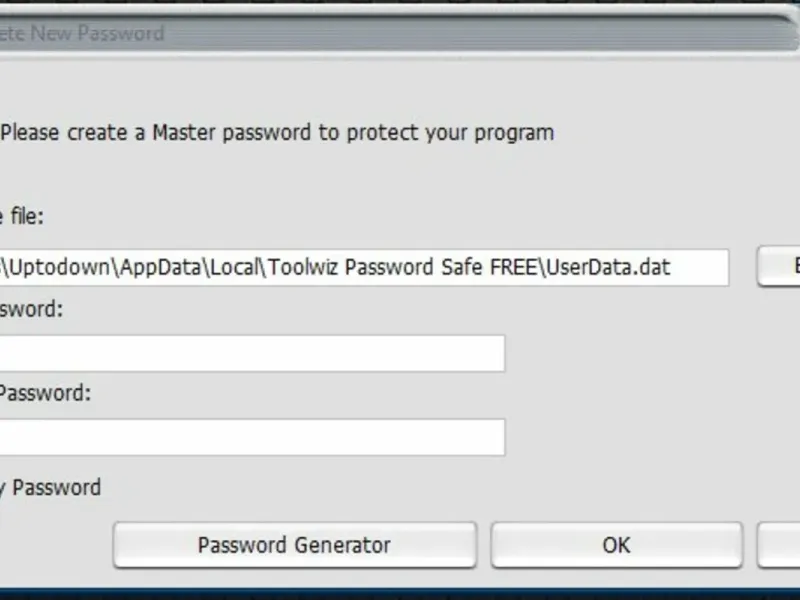Open the Password Generator
800x600 pixels.
(x=294, y=545)
